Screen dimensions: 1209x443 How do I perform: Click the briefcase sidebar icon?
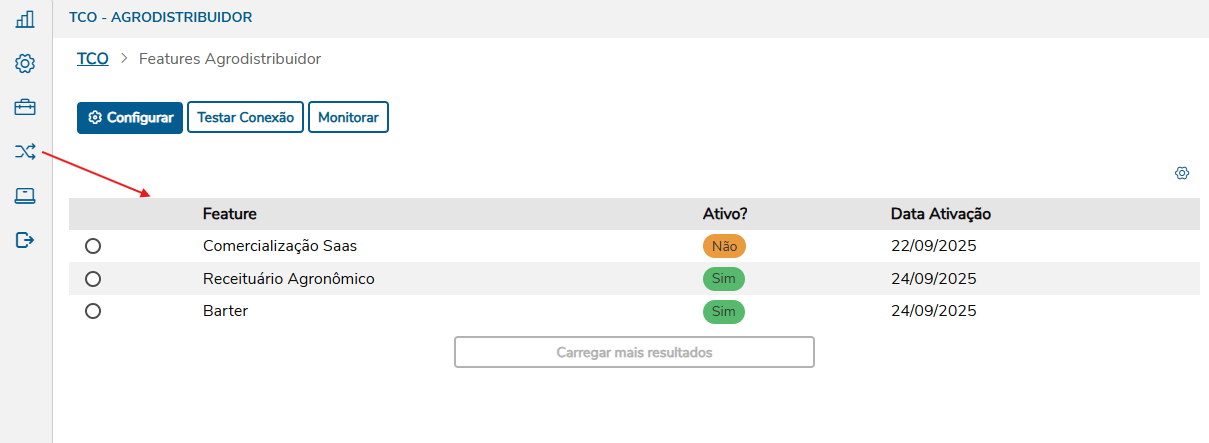(25, 107)
